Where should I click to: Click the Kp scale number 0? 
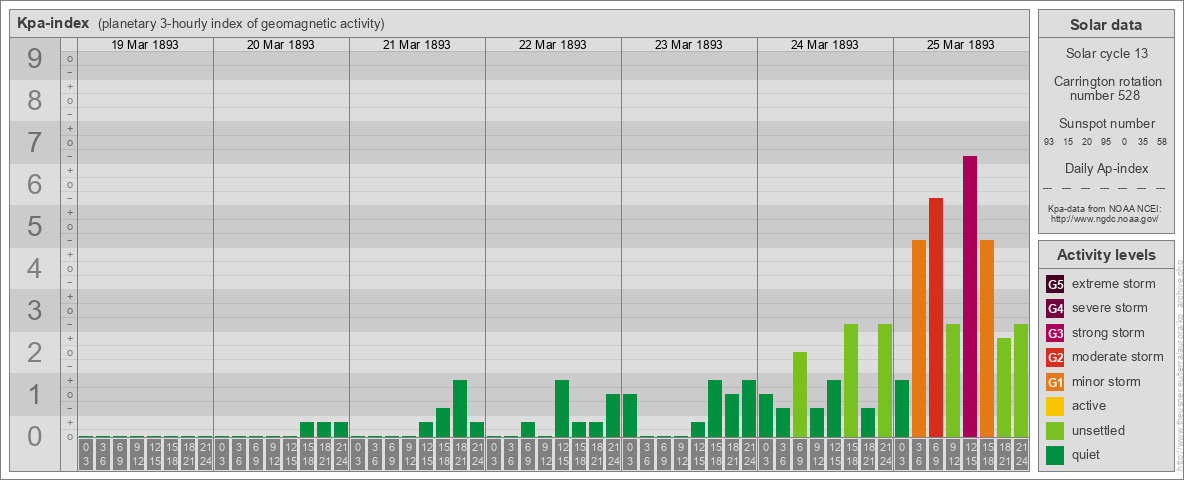(x=34, y=436)
